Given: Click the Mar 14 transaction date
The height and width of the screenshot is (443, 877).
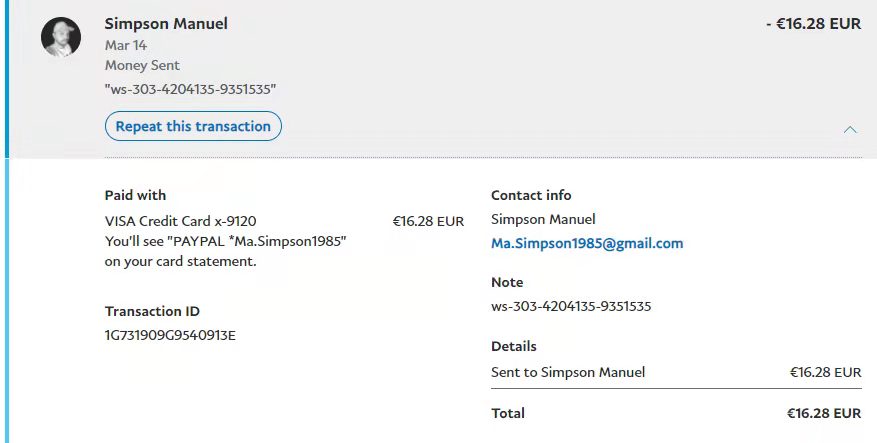Looking at the screenshot, I should pyautogui.click(x=124, y=45).
